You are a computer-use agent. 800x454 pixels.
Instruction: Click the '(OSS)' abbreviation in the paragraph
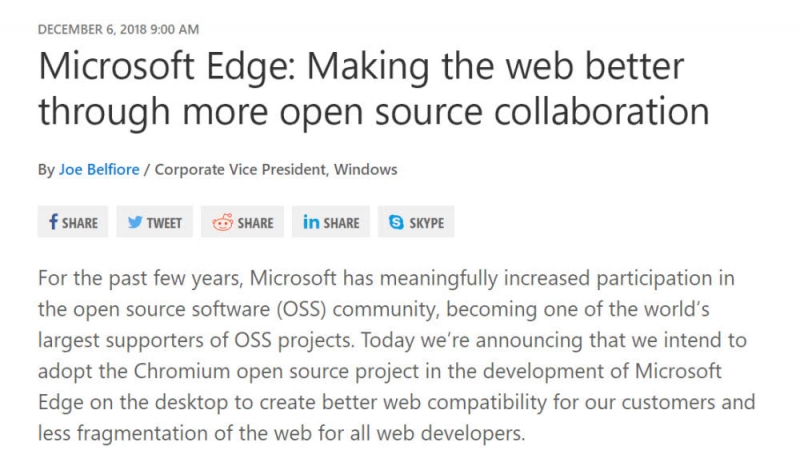[302, 310]
